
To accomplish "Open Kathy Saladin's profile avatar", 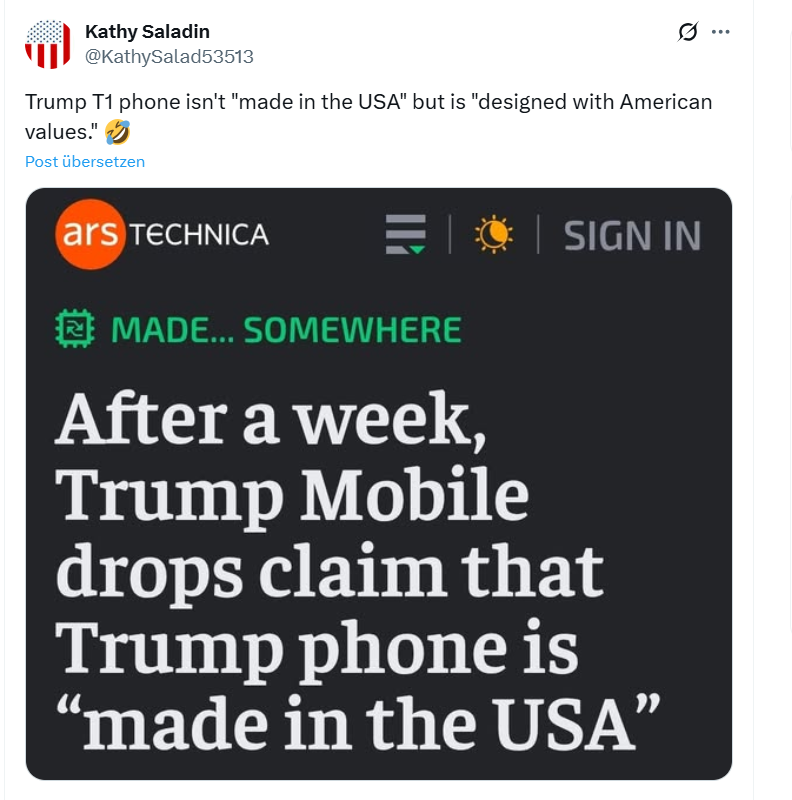I will [x=48, y=45].
